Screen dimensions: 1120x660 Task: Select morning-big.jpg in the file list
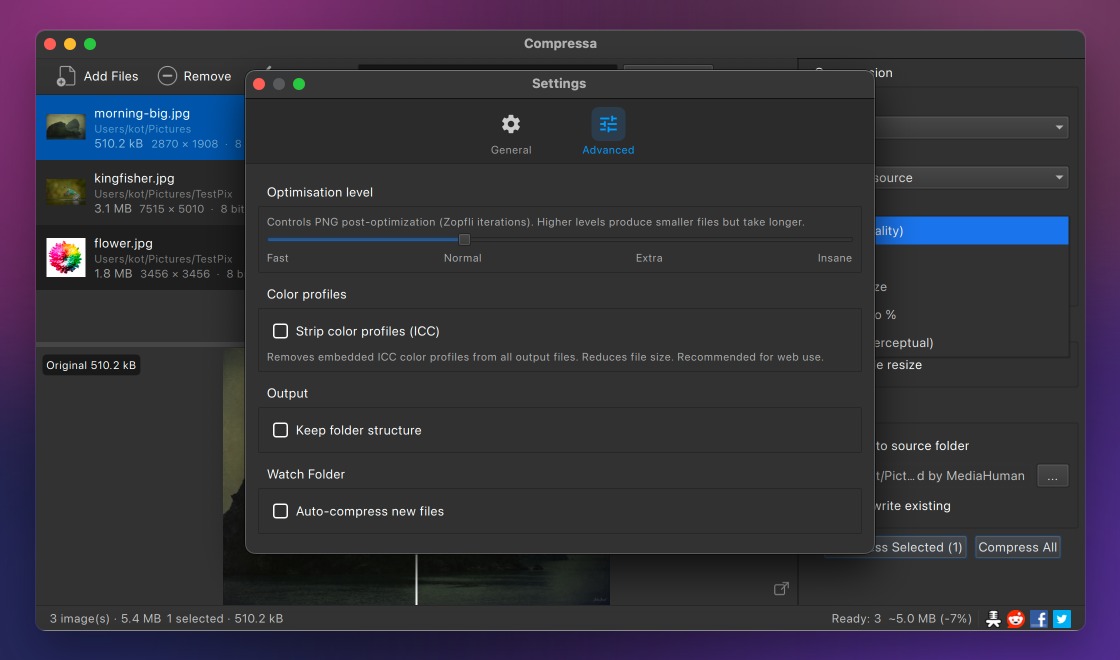(141, 128)
